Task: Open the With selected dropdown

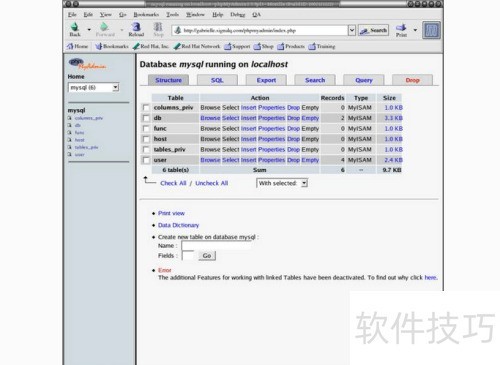Action: pos(282,183)
